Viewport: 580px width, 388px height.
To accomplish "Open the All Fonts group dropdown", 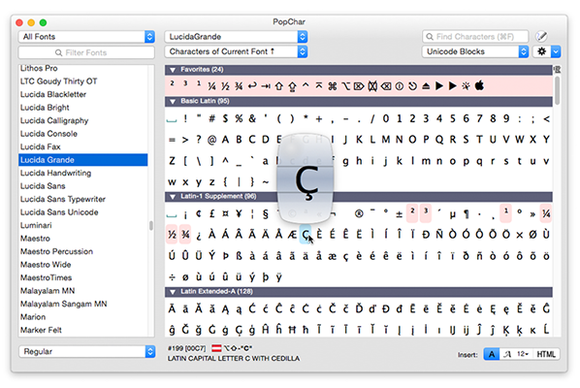I will [87, 37].
